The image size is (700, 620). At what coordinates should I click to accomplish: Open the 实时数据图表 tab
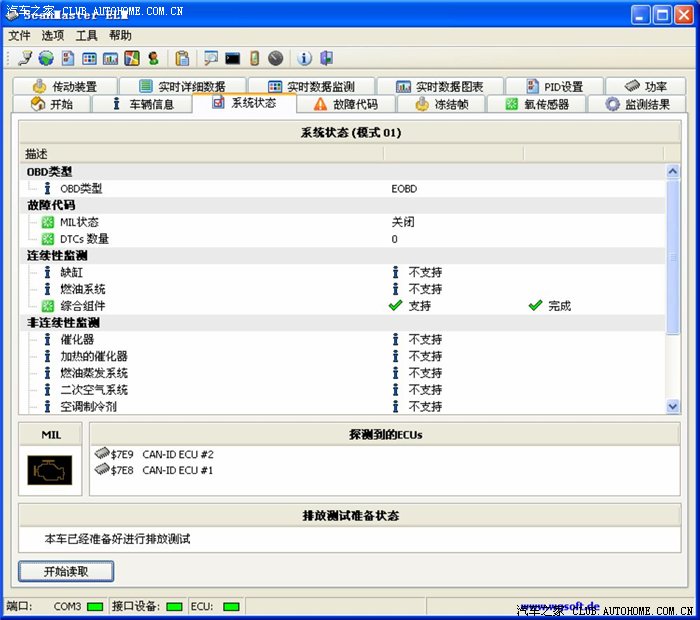(x=439, y=87)
